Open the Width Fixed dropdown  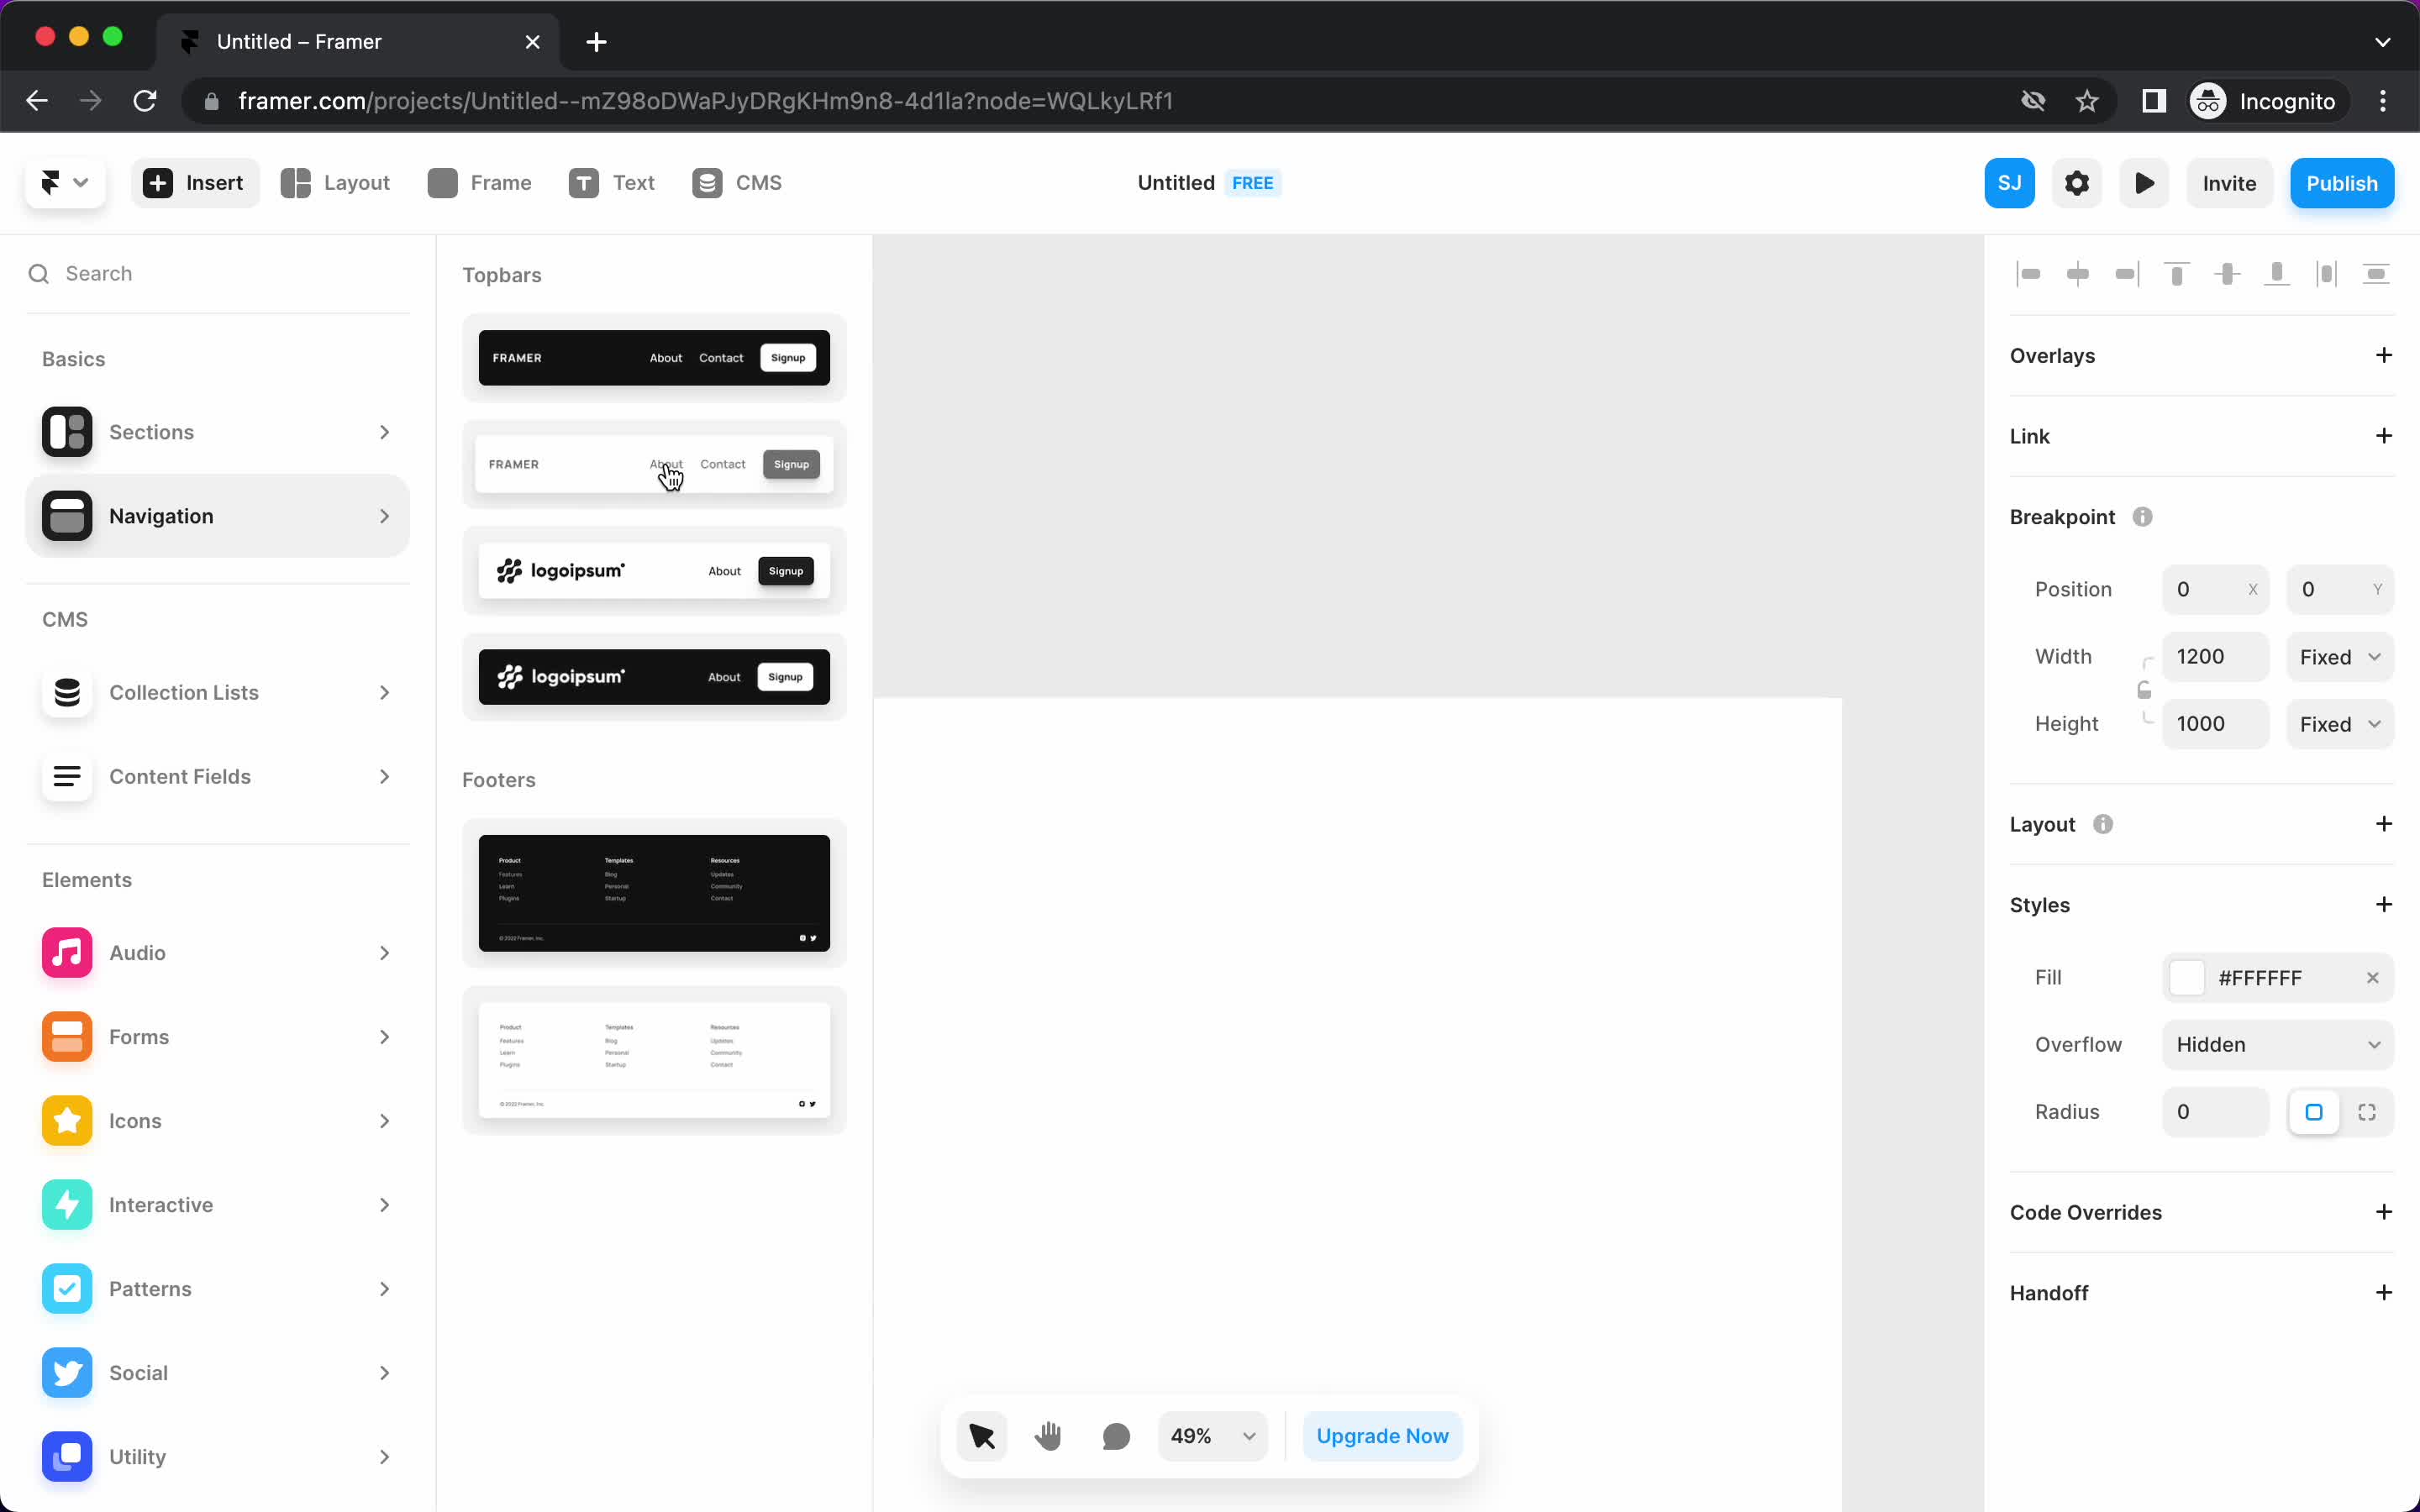2342,657
